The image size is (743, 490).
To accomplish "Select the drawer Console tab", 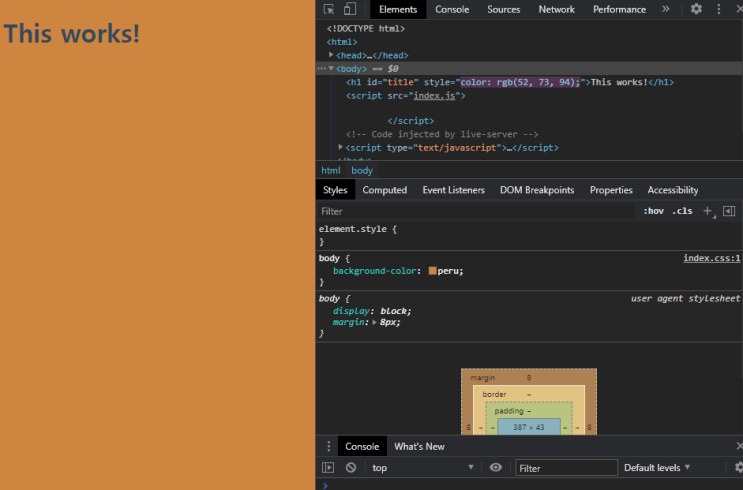I will (x=362, y=446).
